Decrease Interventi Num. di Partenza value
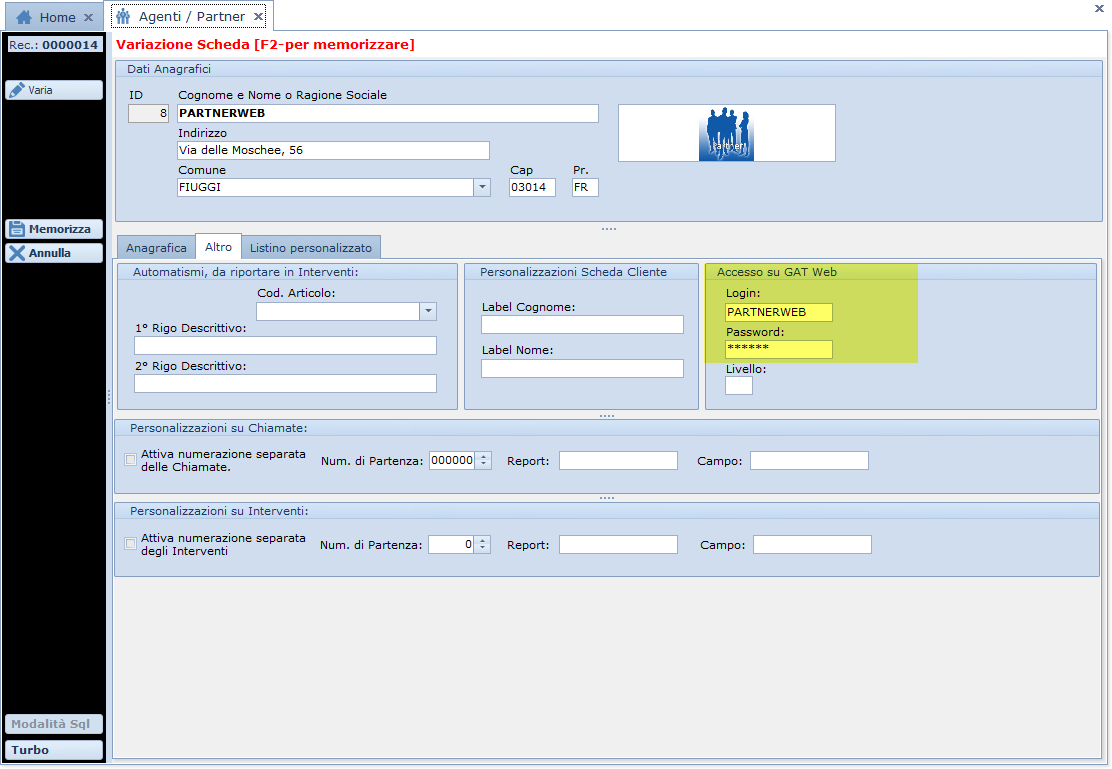The width and height of the screenshot is (1112, 769). coord(482,548)
